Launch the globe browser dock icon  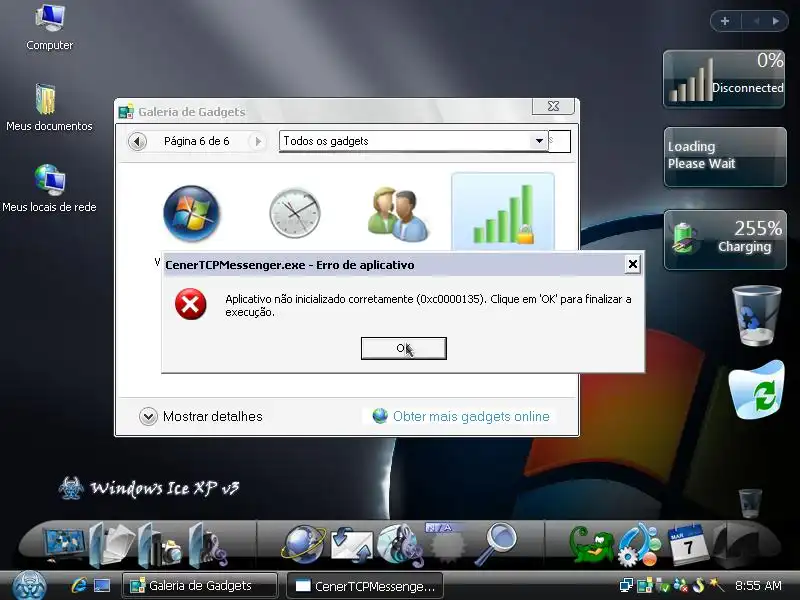(304, 545)
